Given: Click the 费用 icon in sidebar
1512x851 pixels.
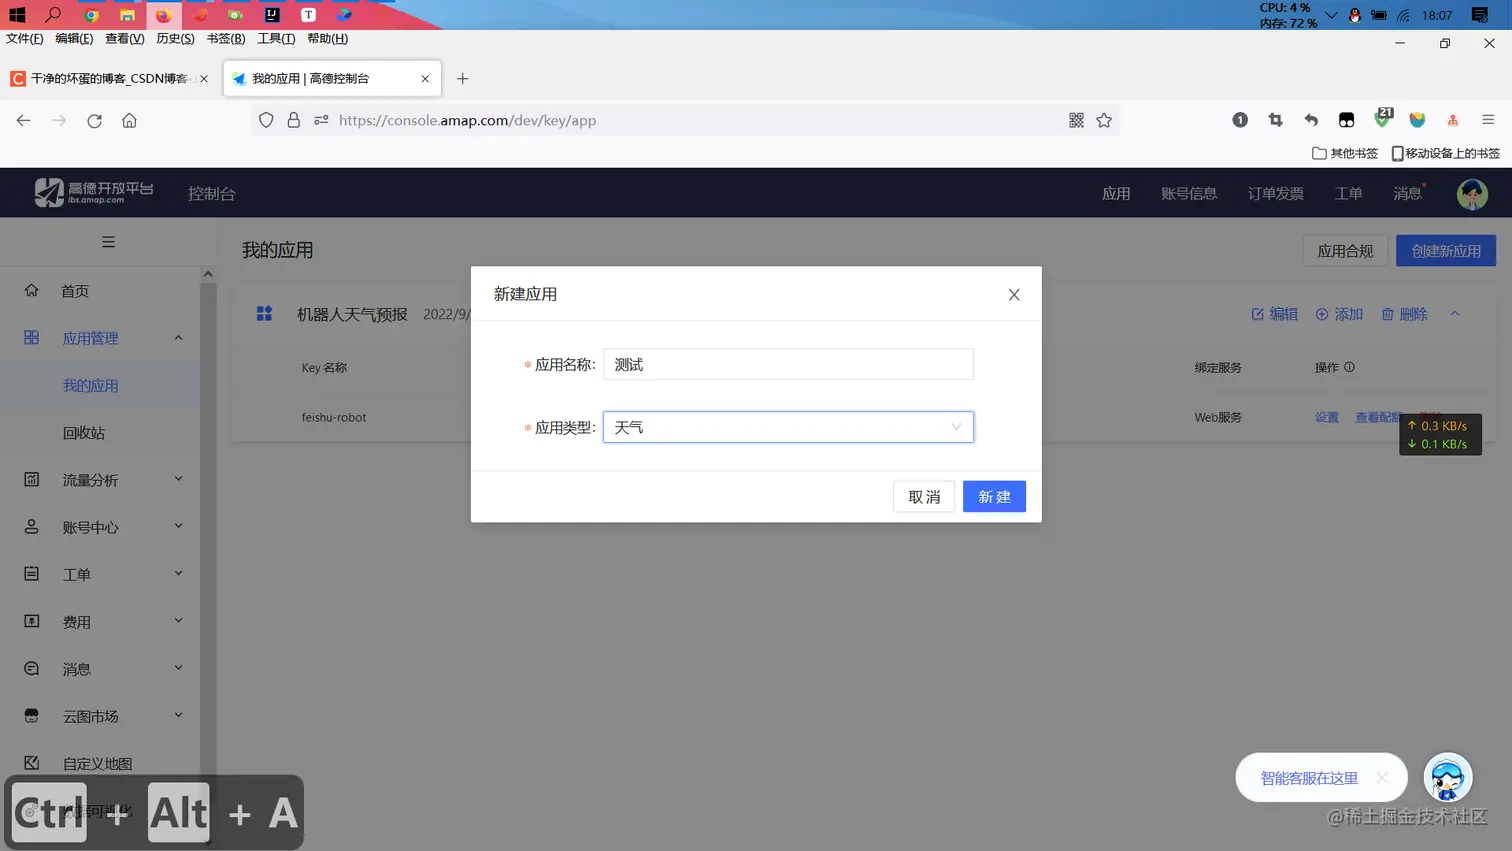Looking at the screenshot, I should click(x=31, y=621).
